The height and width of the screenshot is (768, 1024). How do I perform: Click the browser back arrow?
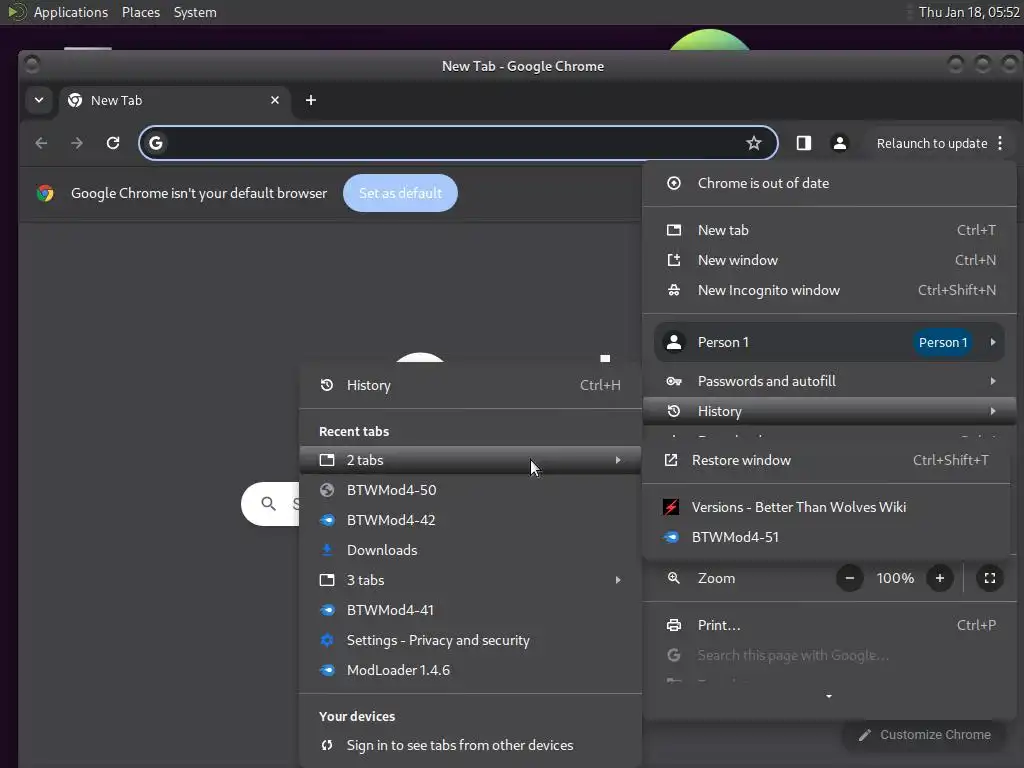41,143
